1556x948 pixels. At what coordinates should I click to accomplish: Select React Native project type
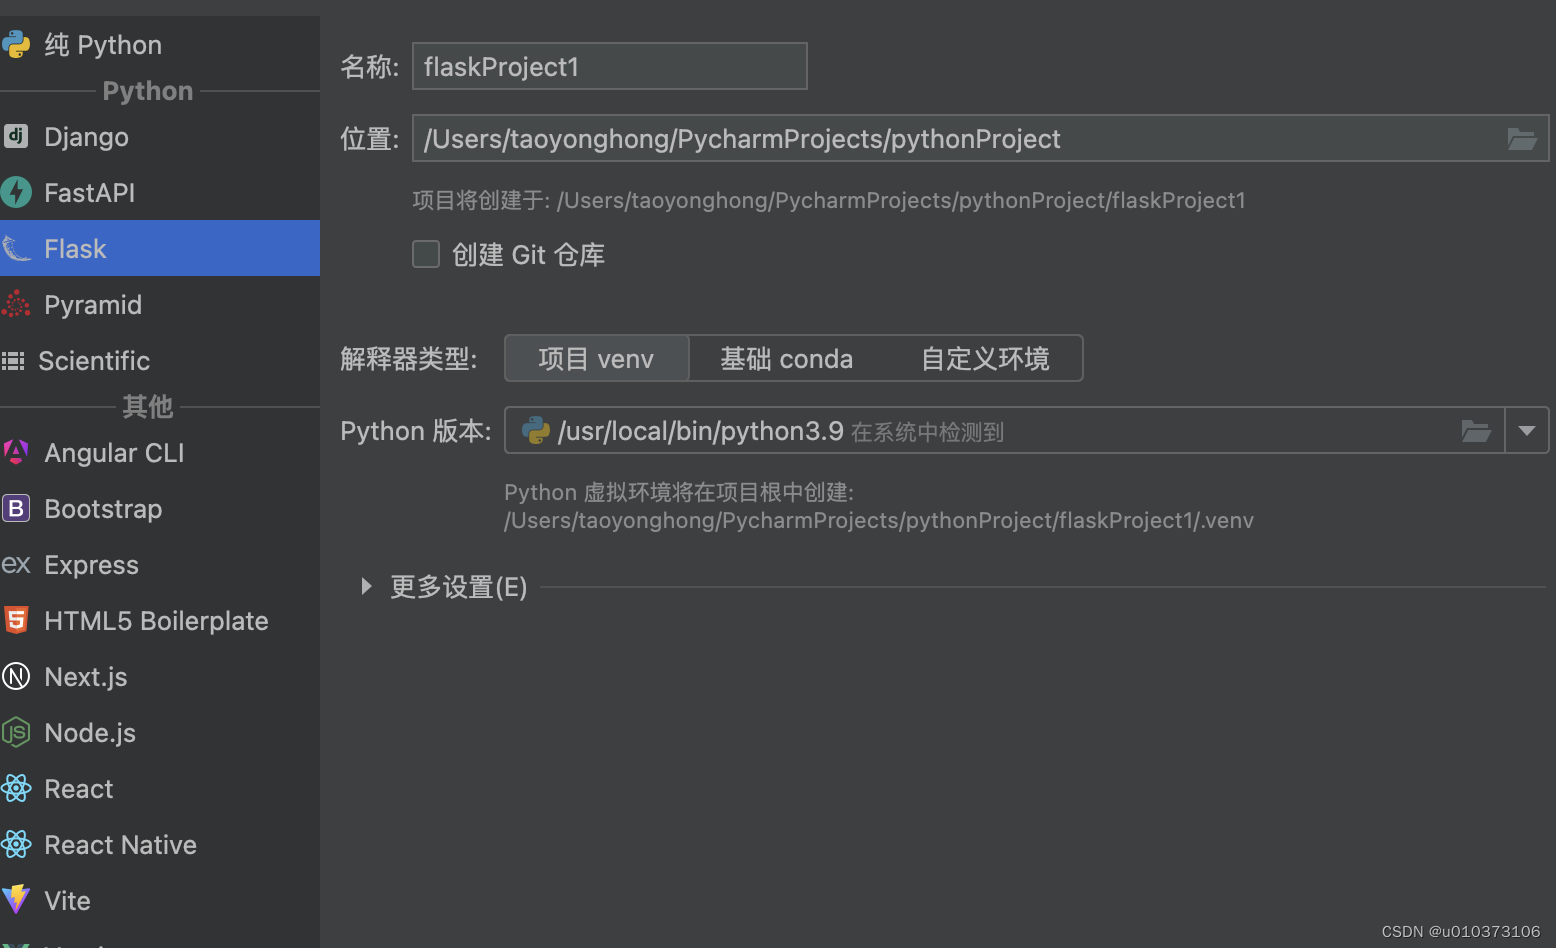(x=160, y=844)
